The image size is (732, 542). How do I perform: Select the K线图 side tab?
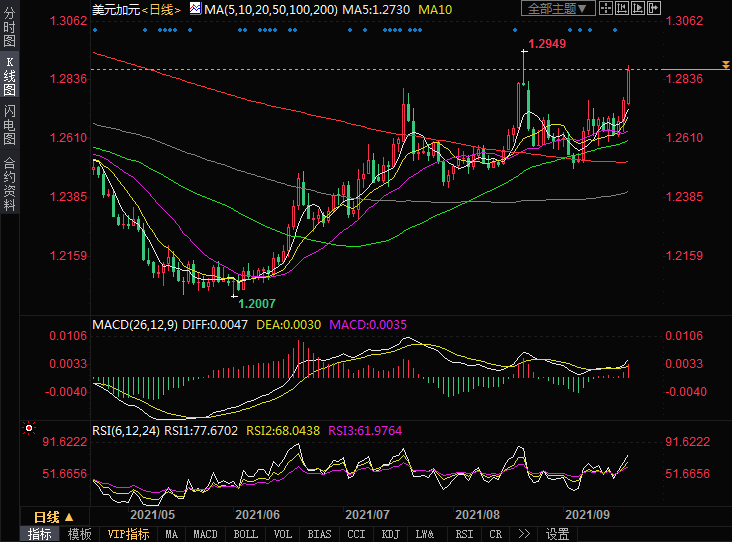click(9, 77)
